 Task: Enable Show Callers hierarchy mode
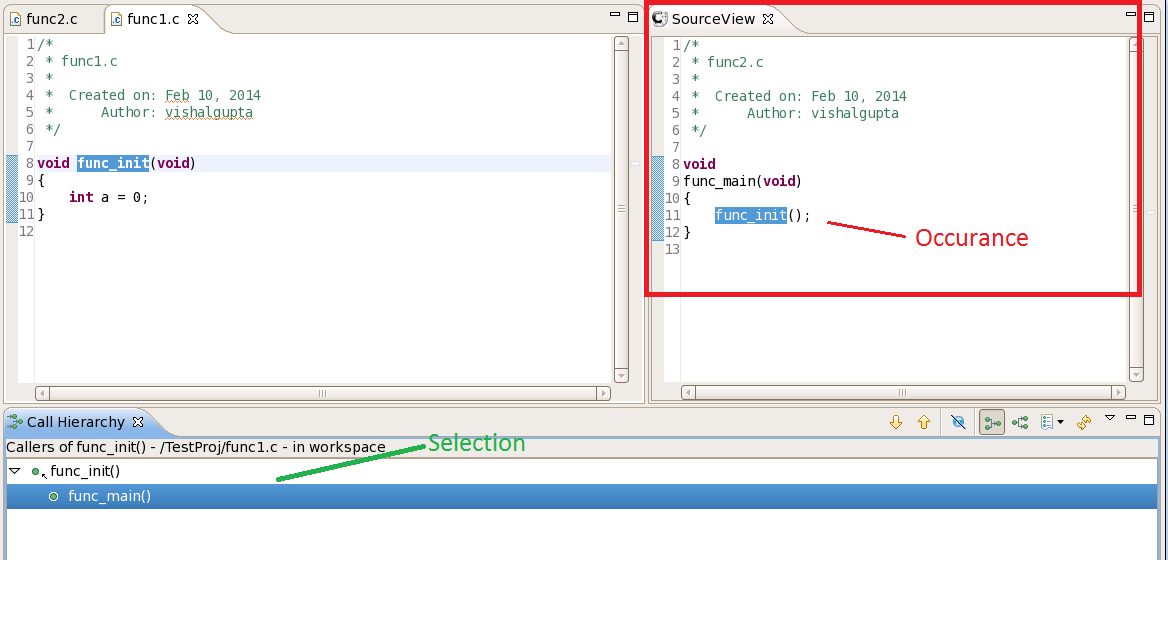[992, 423]
